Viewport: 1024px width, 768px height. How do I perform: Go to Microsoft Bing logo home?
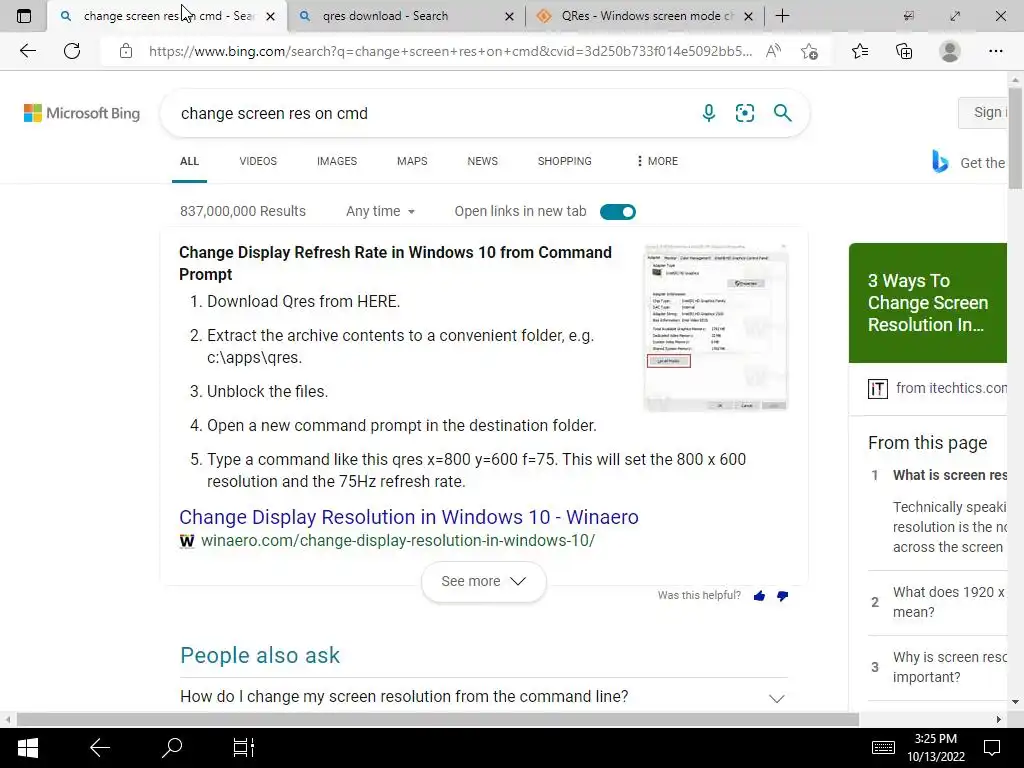82,113
